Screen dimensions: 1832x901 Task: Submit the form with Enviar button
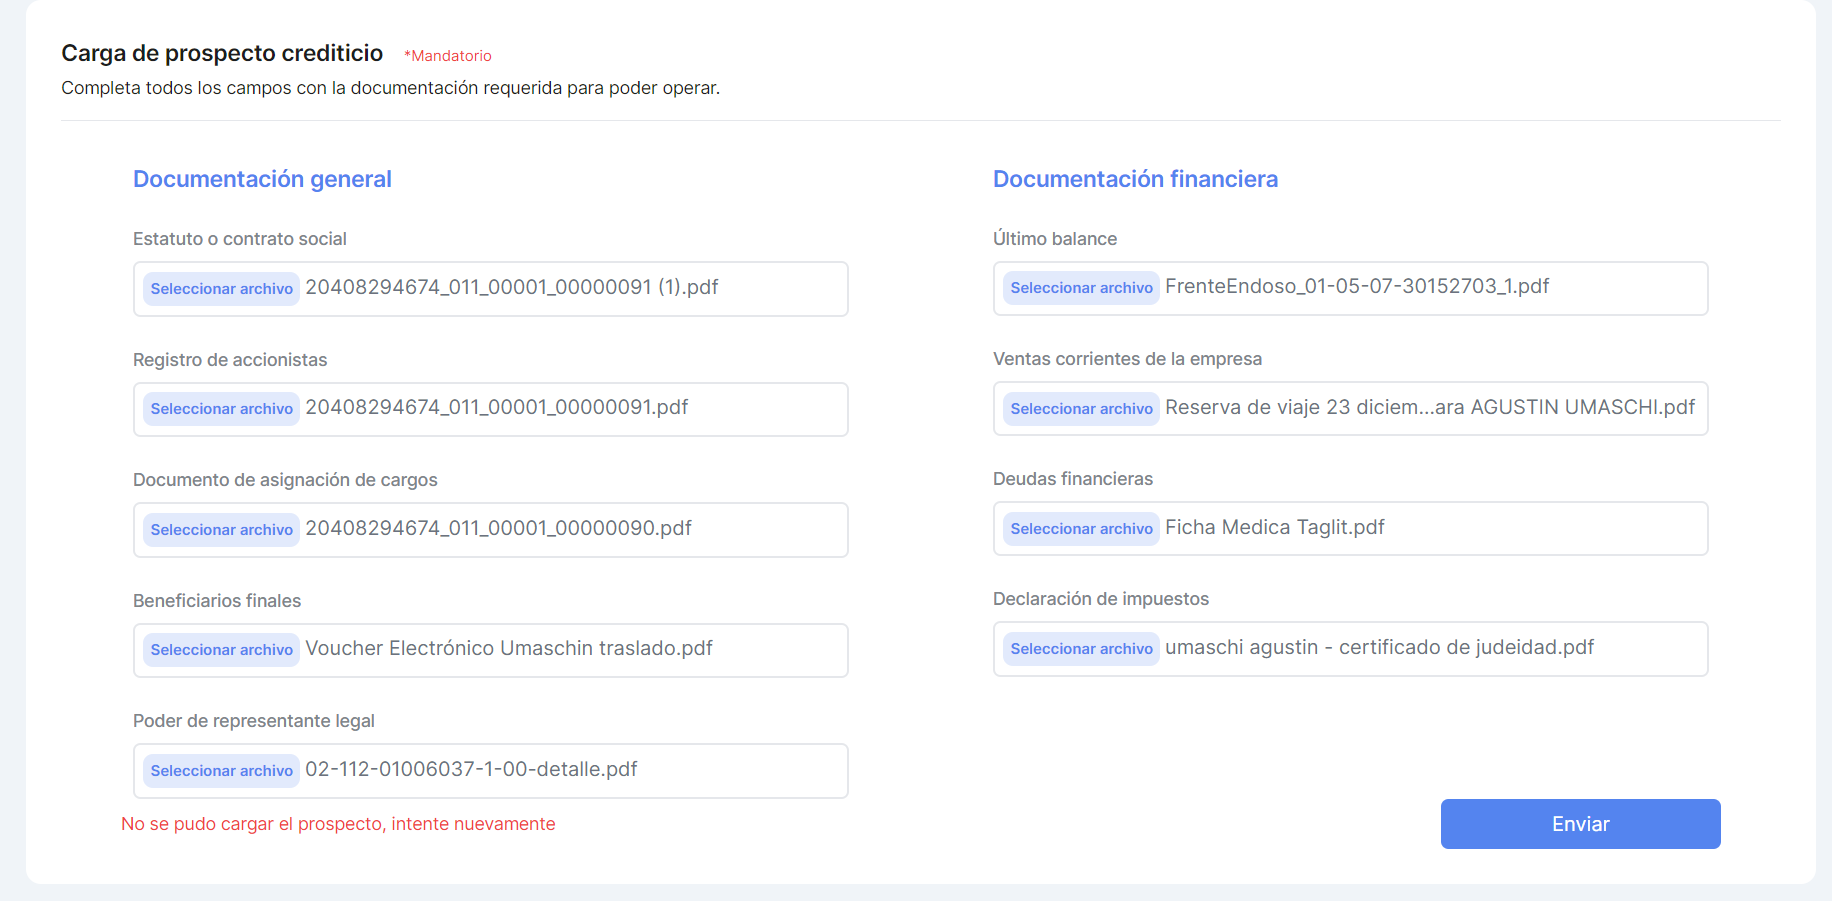(1580, 824)
